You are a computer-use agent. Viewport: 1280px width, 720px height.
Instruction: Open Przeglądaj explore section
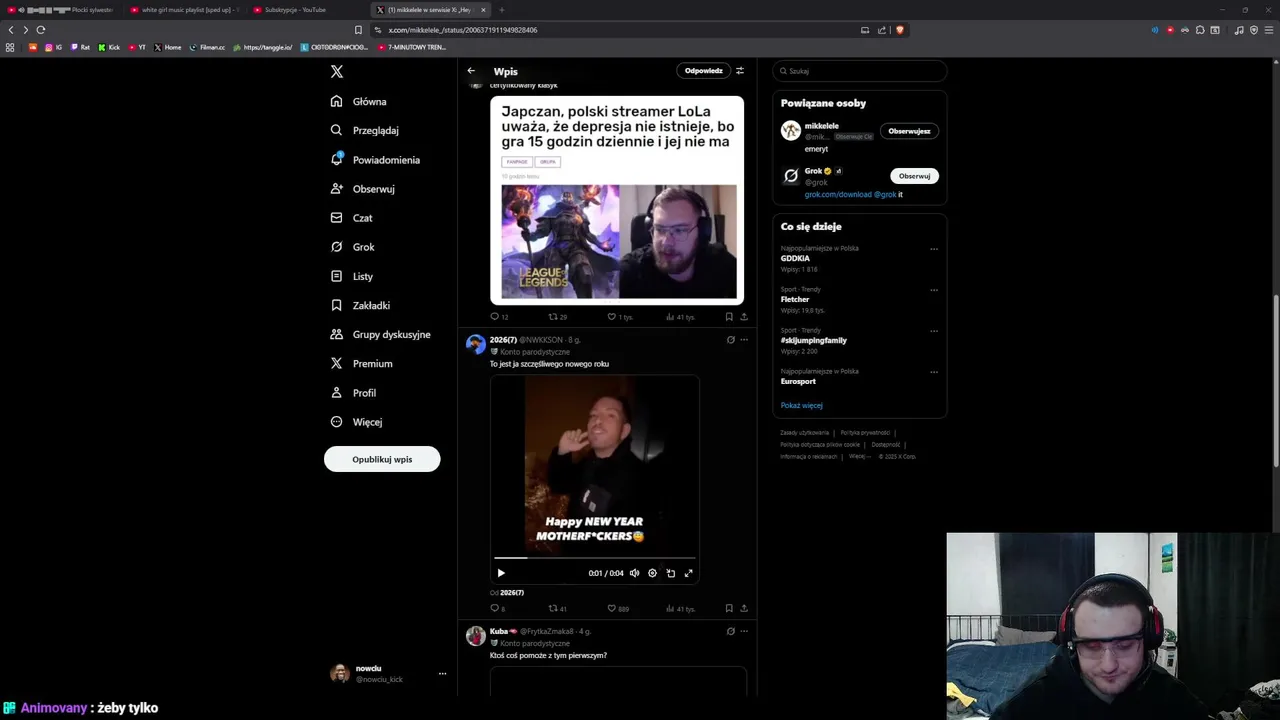pyautogui.click(x=365, y=130)
